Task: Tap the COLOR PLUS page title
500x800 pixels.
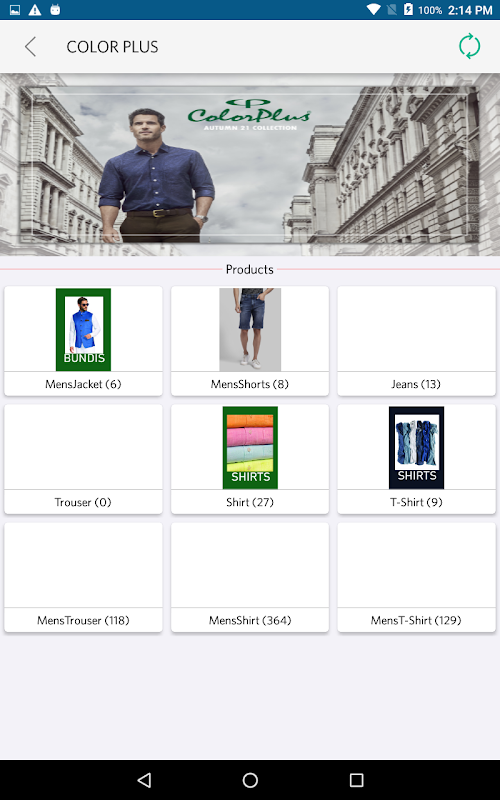Action: 112,47
